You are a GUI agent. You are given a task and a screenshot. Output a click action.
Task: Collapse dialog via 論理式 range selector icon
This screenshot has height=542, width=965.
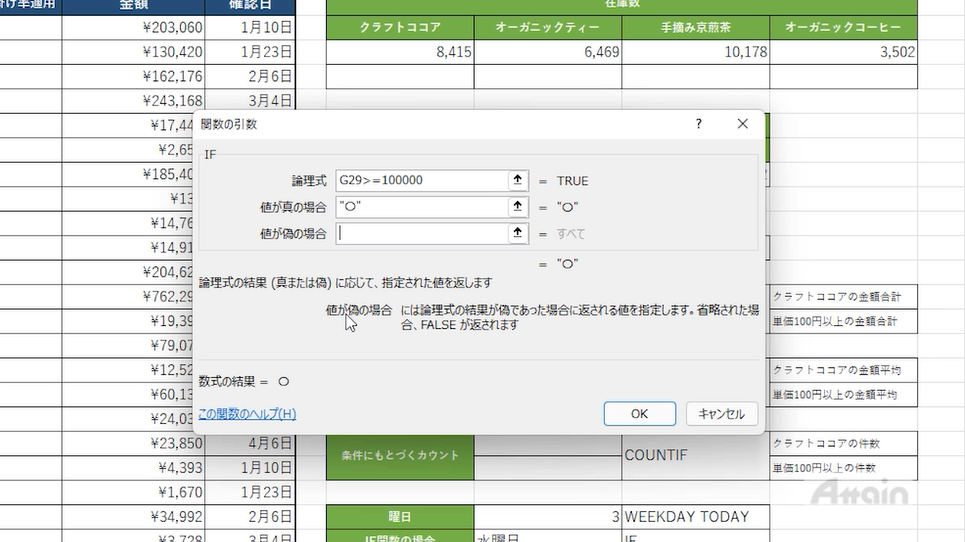pos(518,181)
